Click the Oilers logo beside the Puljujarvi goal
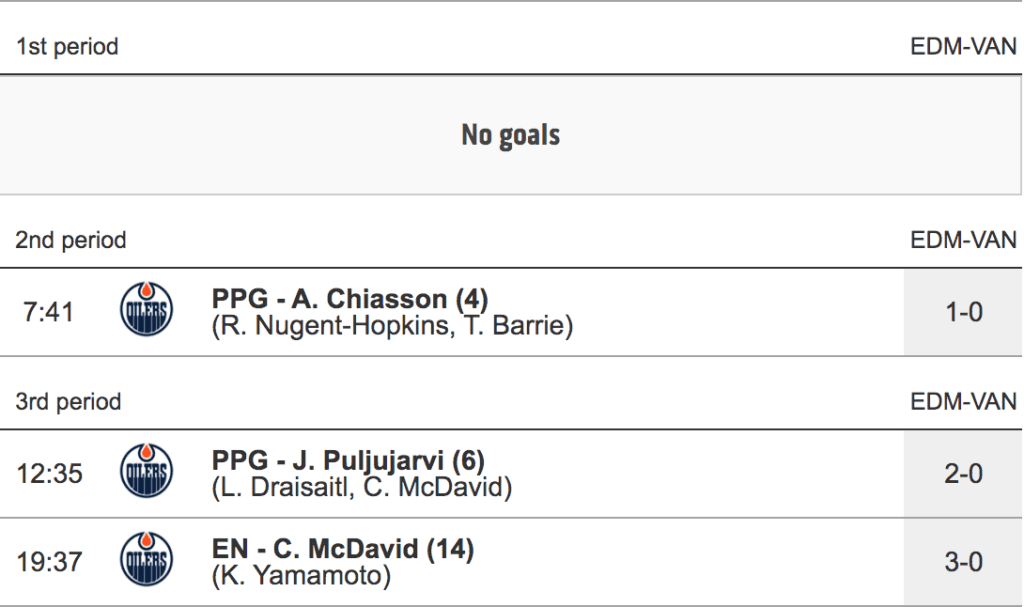This screenshot has height=607, width=1024. 146,472
